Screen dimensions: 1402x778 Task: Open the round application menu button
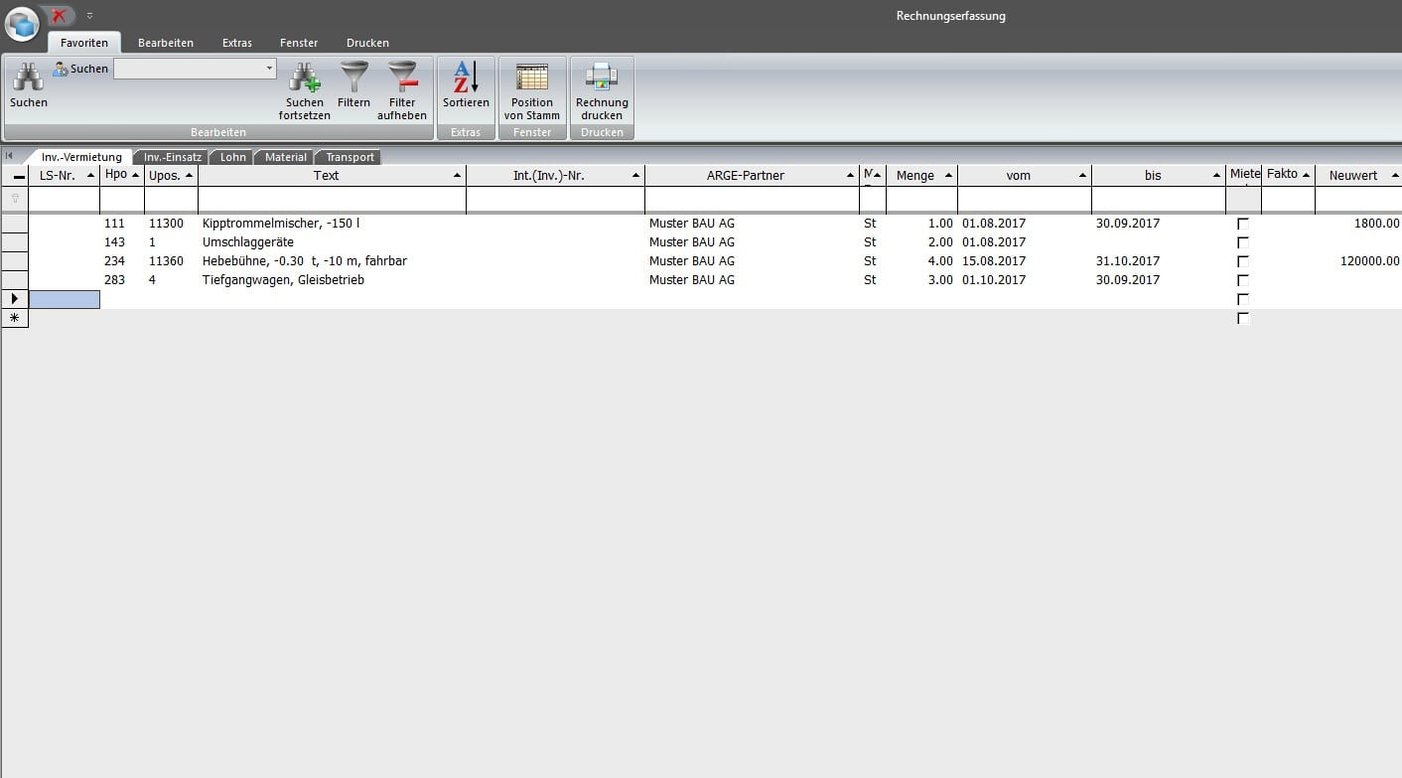pyautogui.click(x=22, y=22)
